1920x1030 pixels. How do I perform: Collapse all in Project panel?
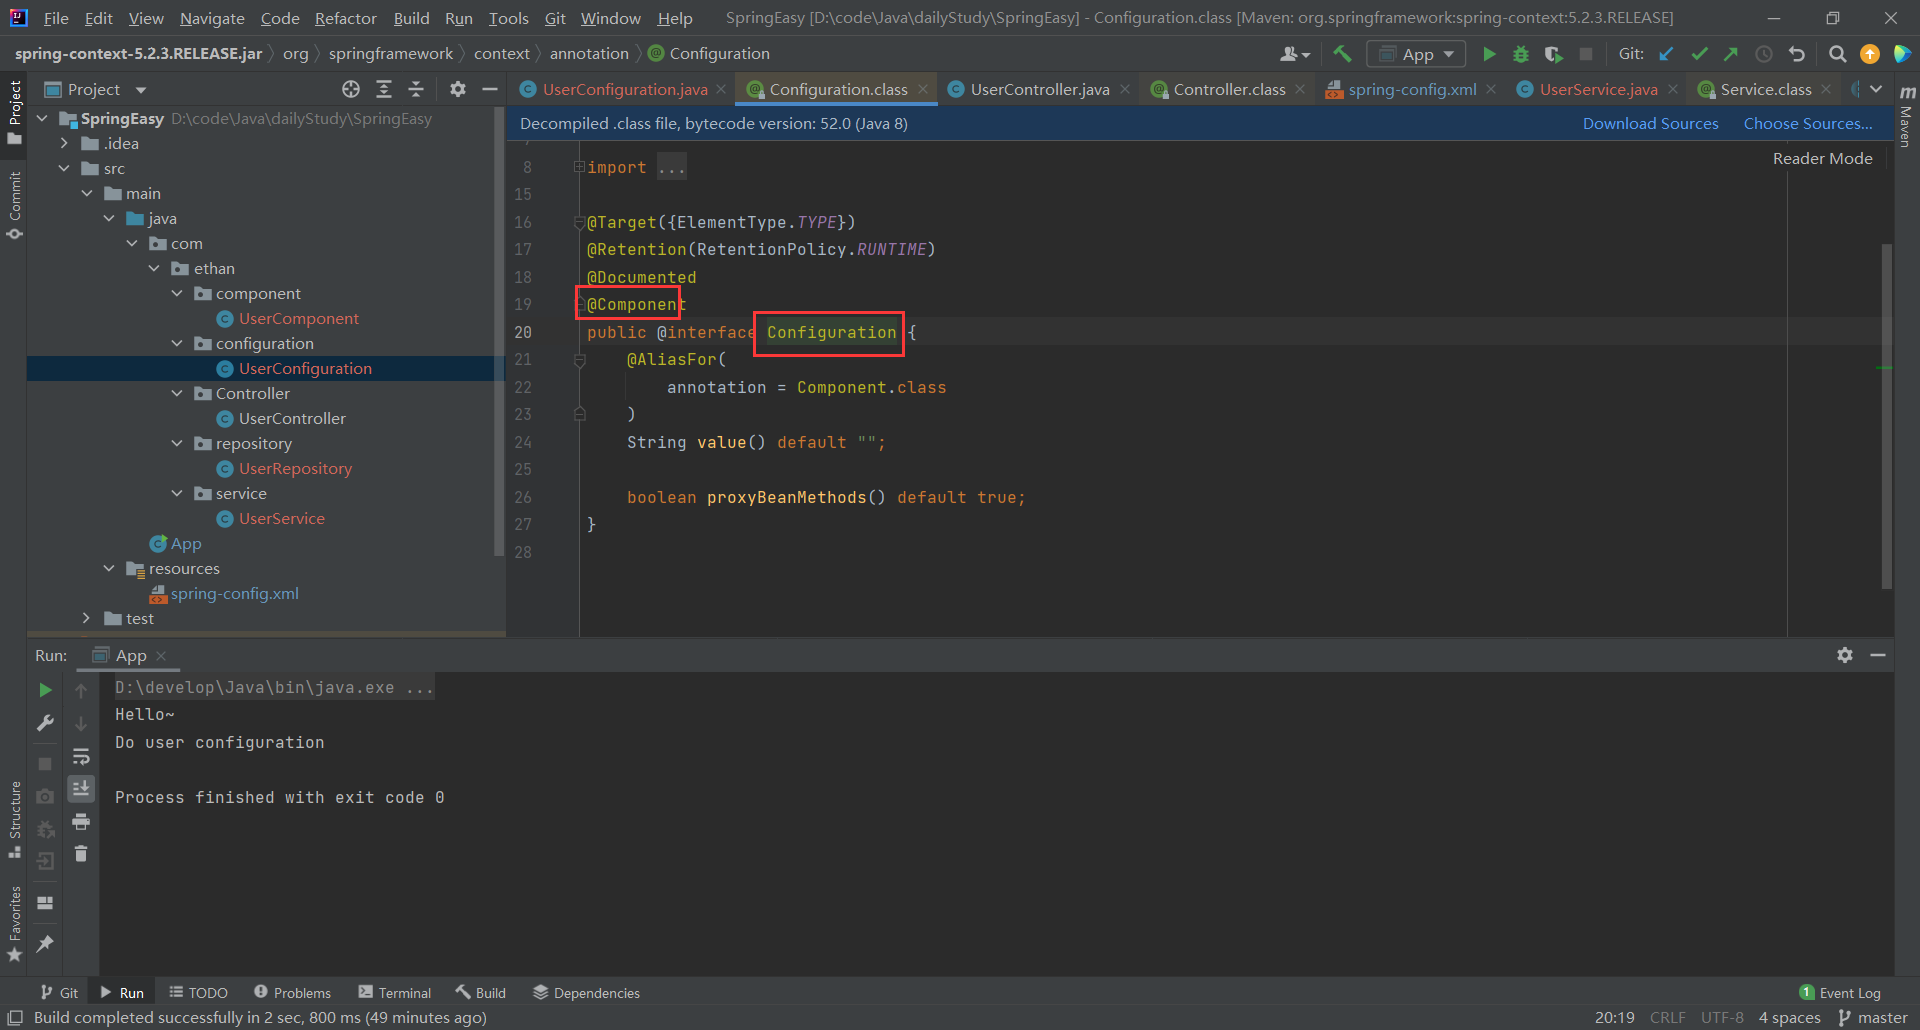coord(416,89)
